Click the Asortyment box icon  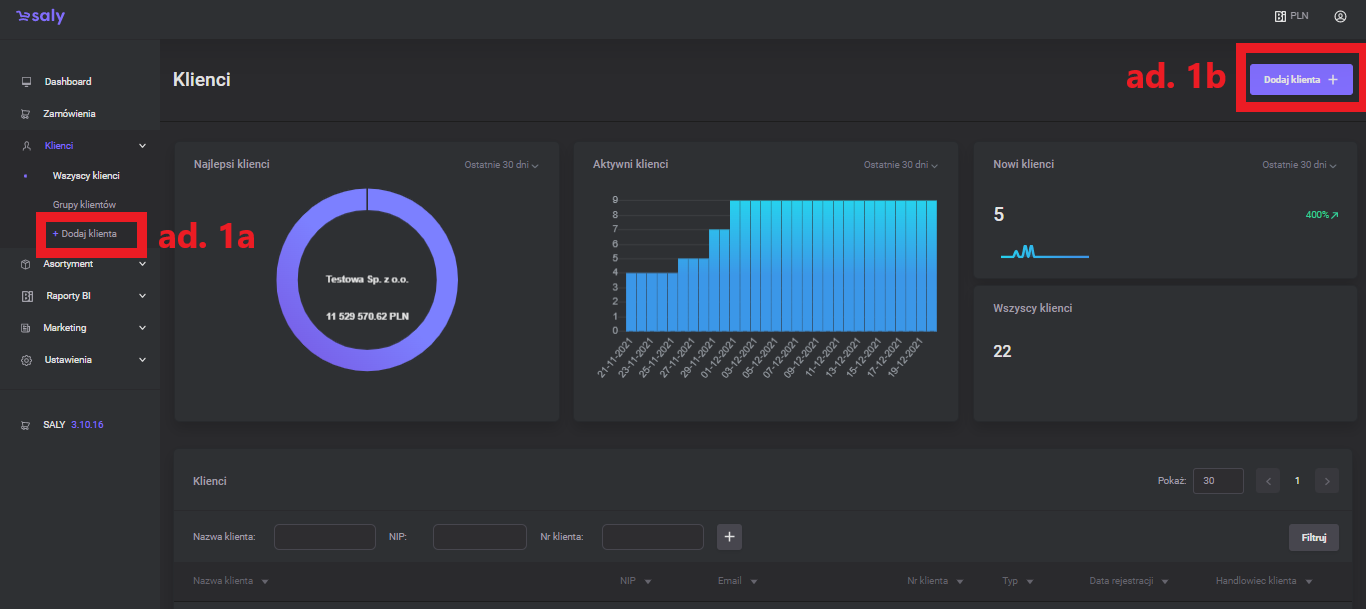(x=27, y=264)
